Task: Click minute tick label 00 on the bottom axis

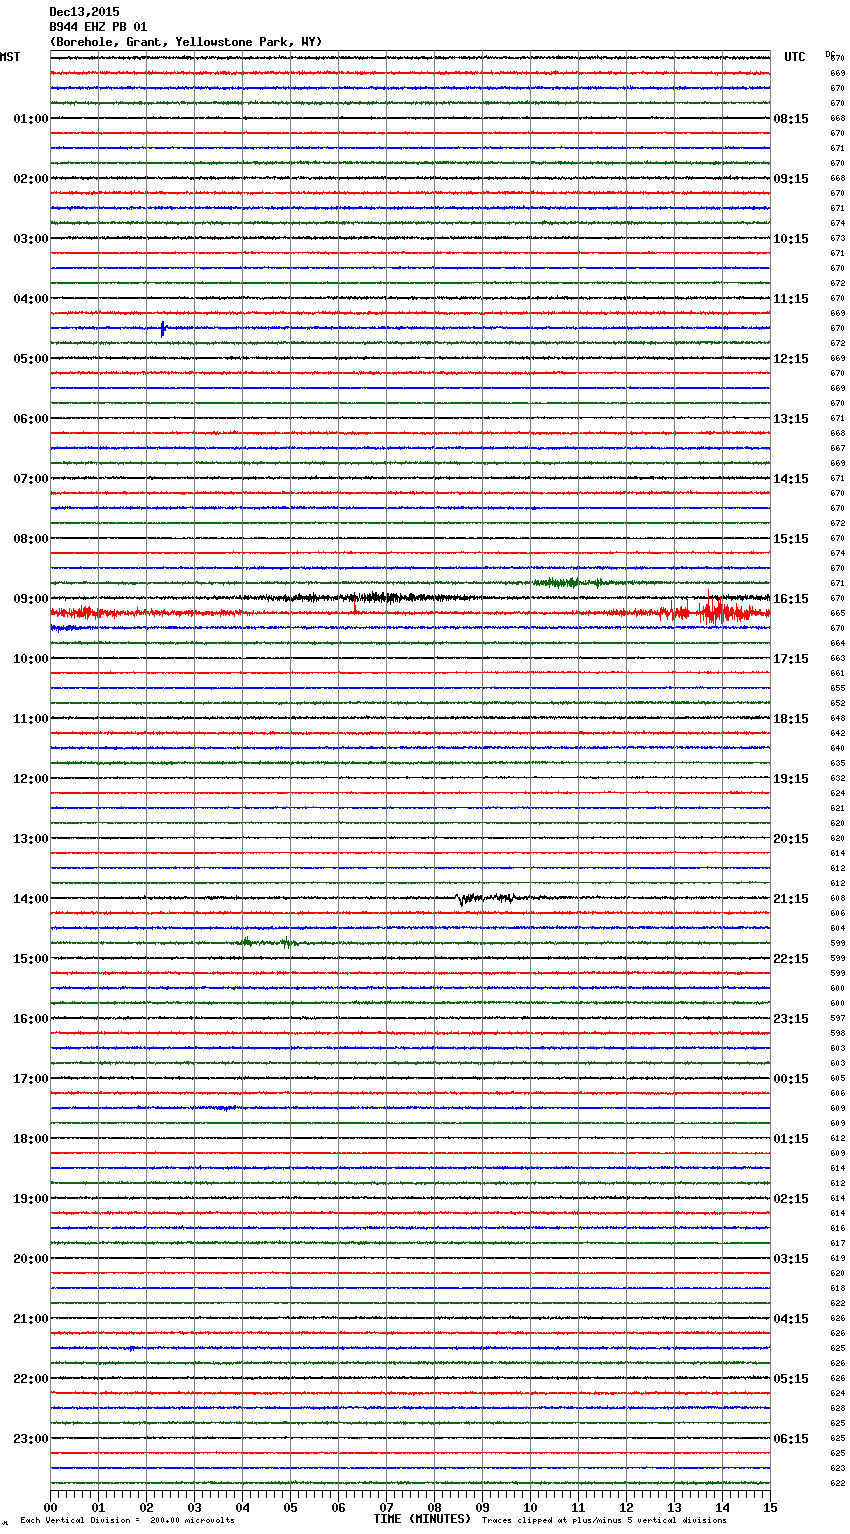Action: tap(51, 1507)
